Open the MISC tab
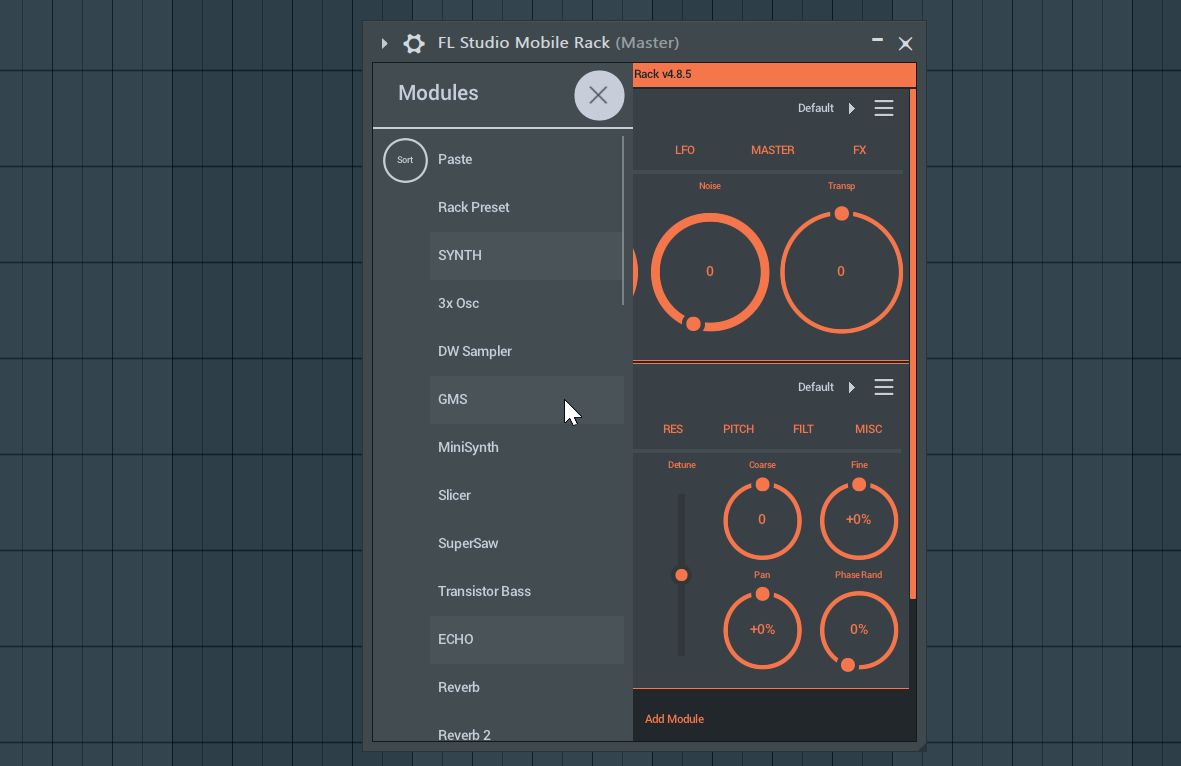 tap(868, 429)
